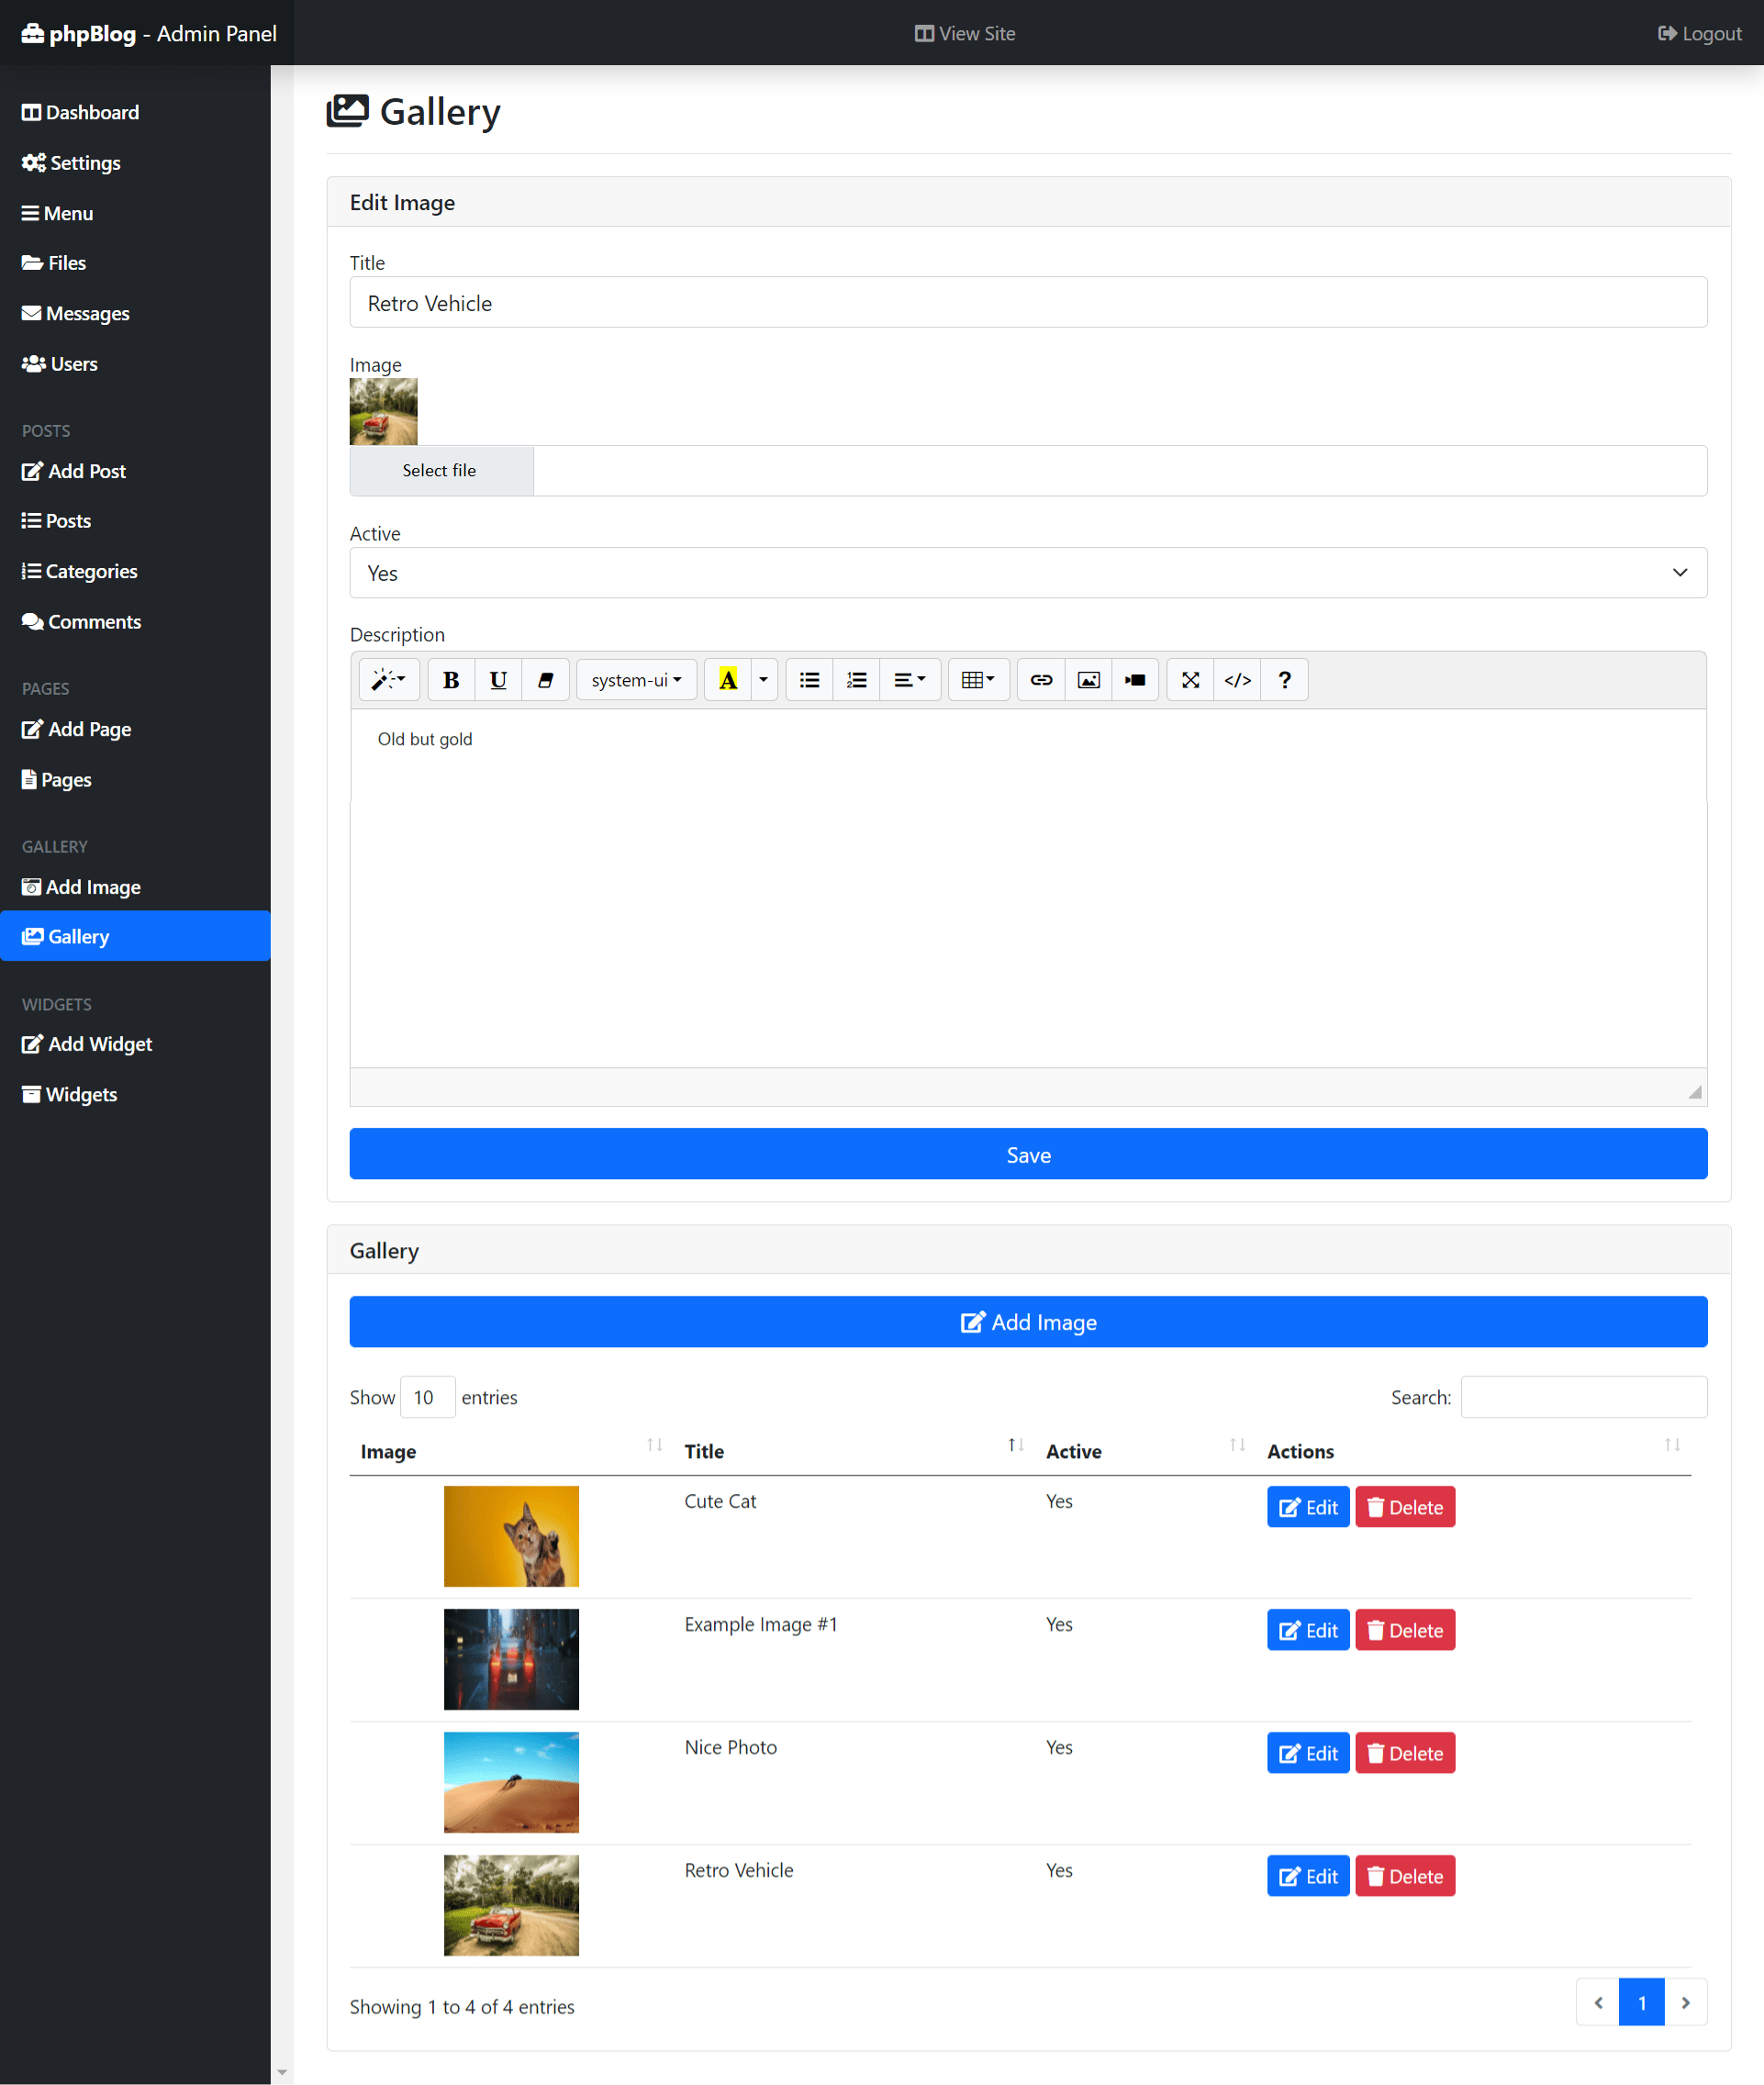1764x2085 pixels.
Task: Insert an unordered bullet list
Action: click(809, 680)
